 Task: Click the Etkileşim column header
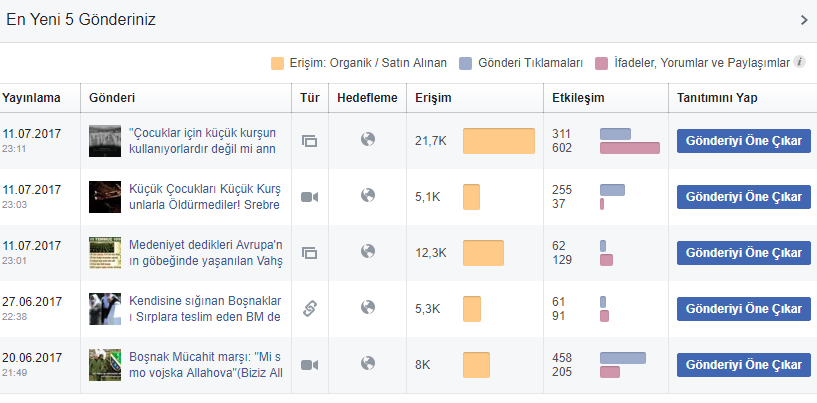point(578,98)
